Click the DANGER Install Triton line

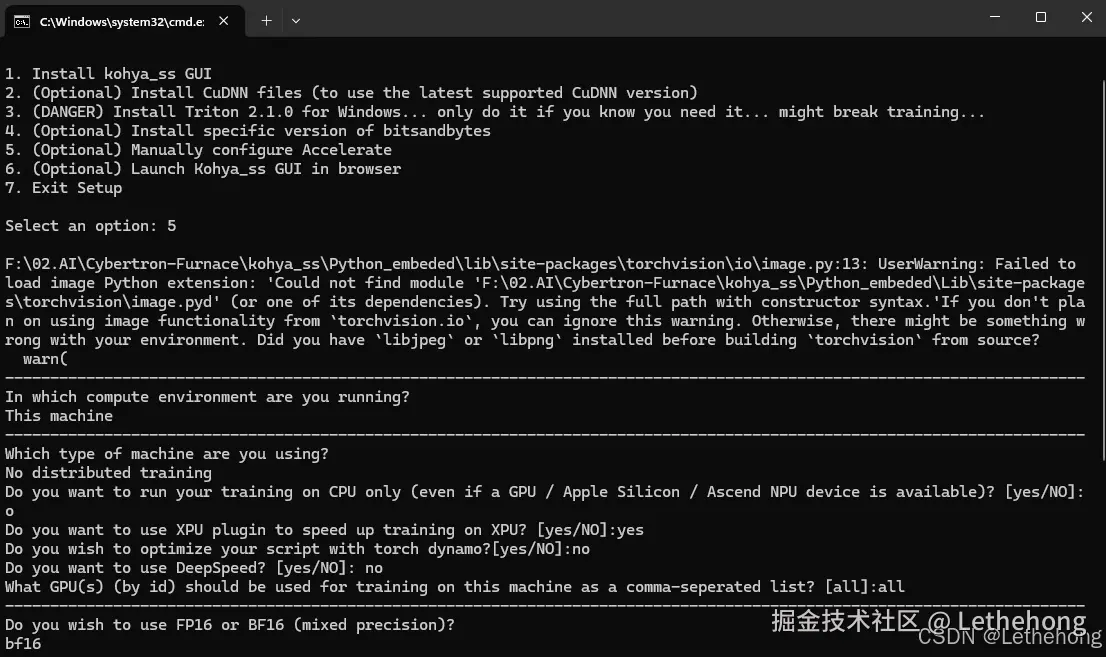click(494, 112)
